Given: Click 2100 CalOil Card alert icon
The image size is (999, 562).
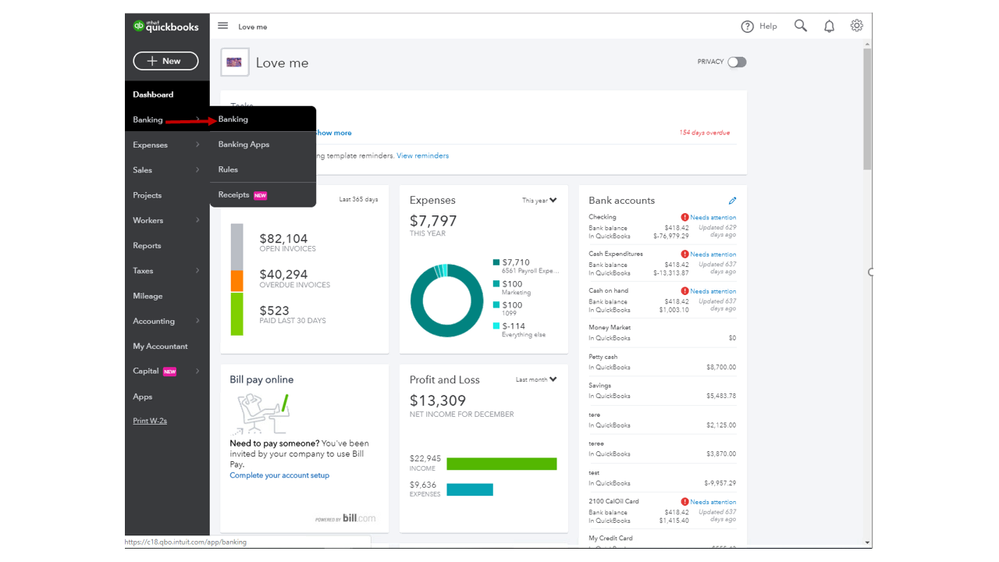Looking at the screenshot, I should tap(684, 502).
